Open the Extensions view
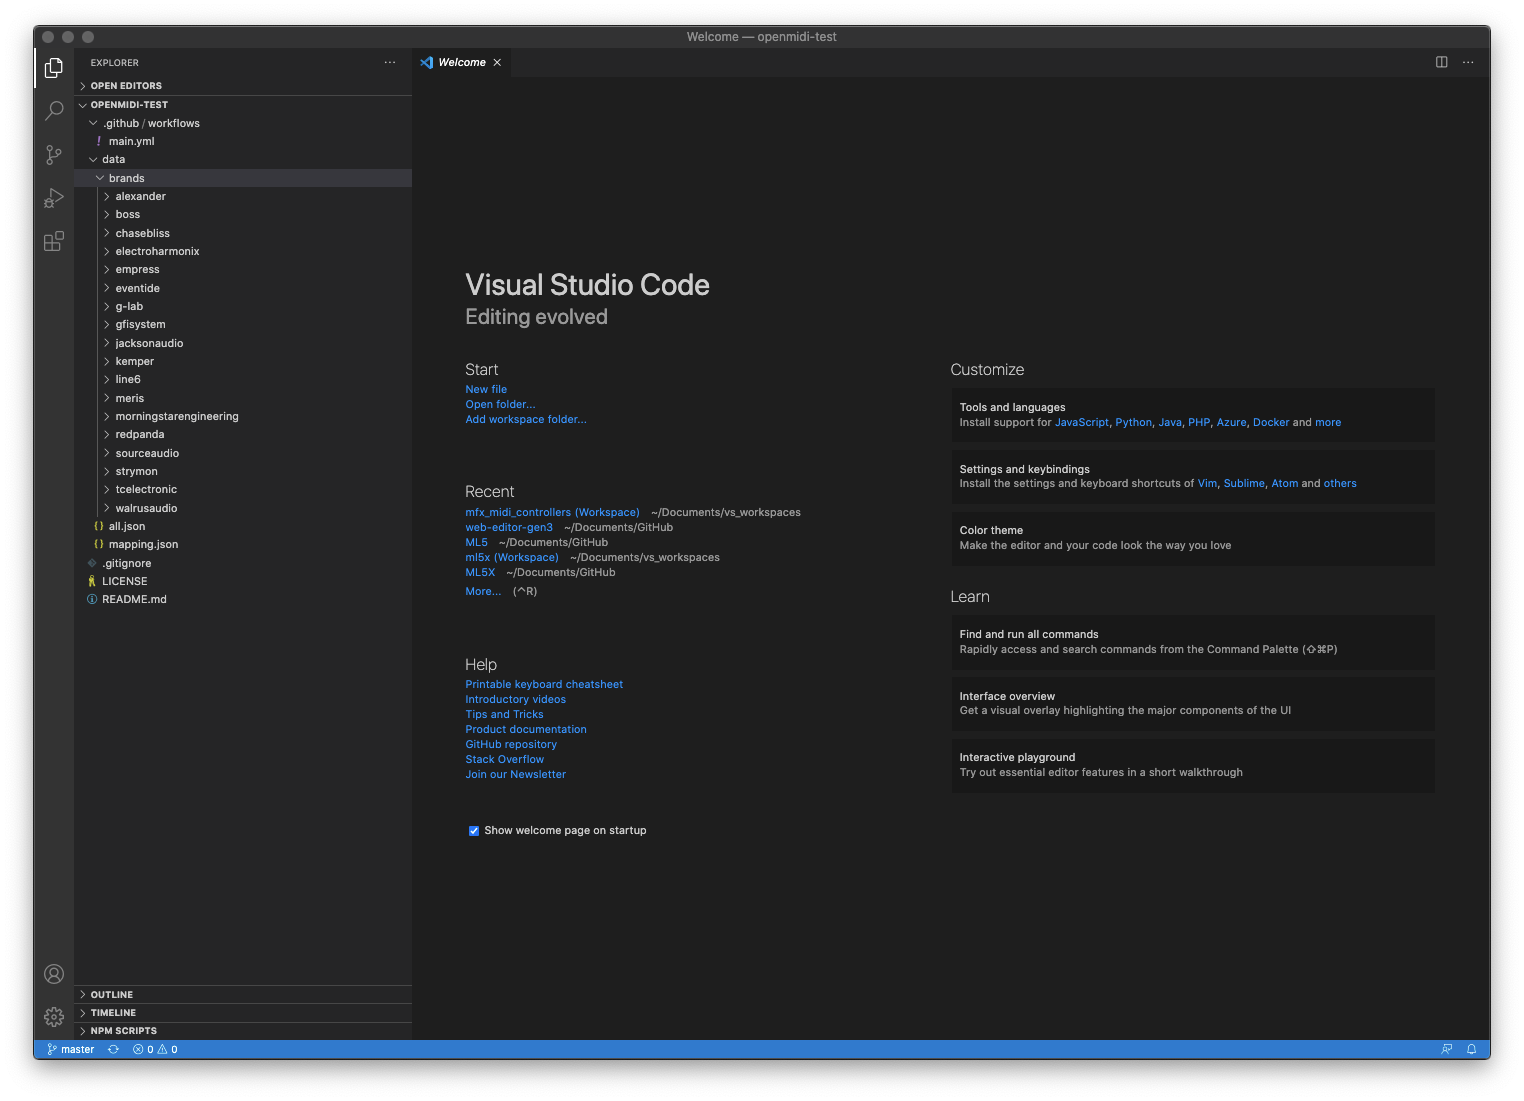1524x1101 pixels. coord(54,242)
